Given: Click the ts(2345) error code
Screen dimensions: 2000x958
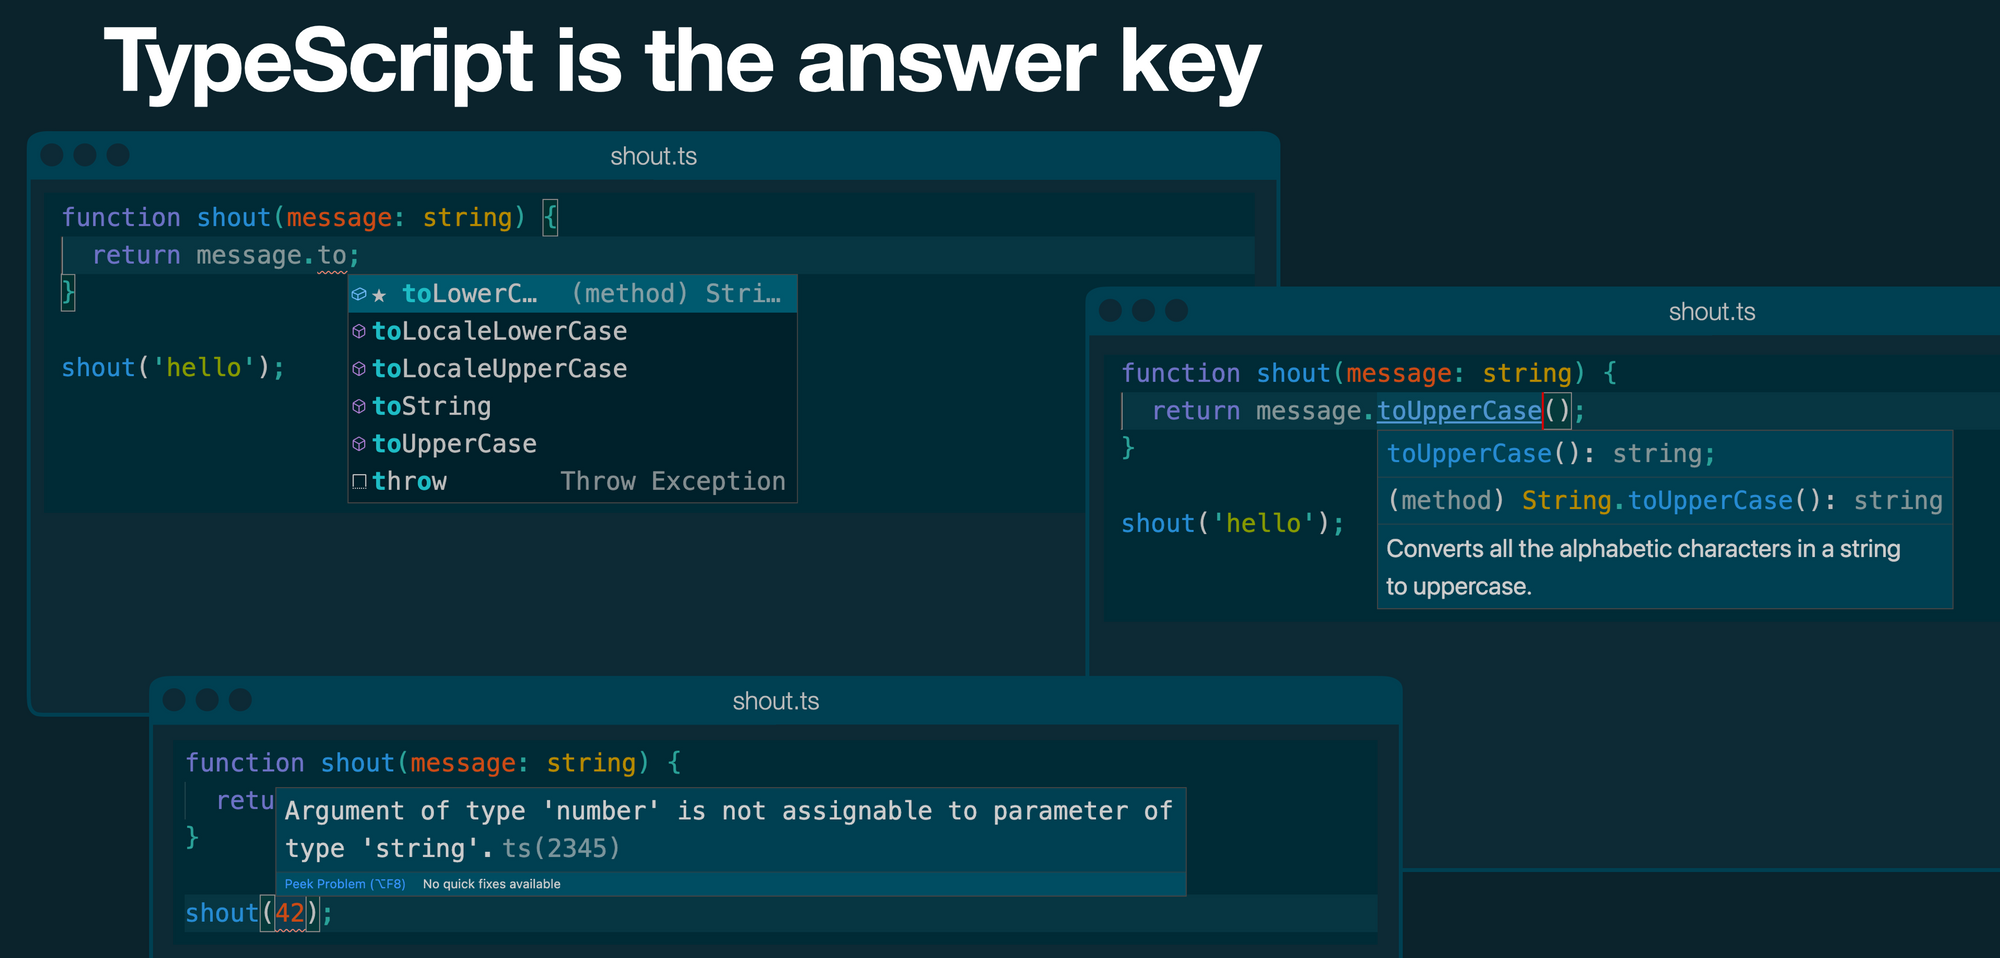Looking at the screenshot, I should 560,848.
